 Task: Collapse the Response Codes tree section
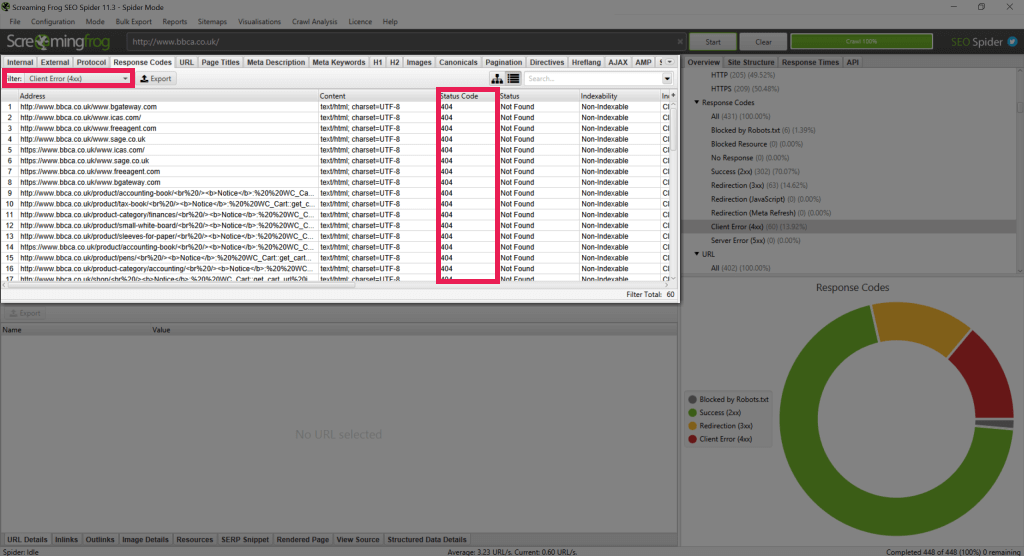tap(697, 103)
